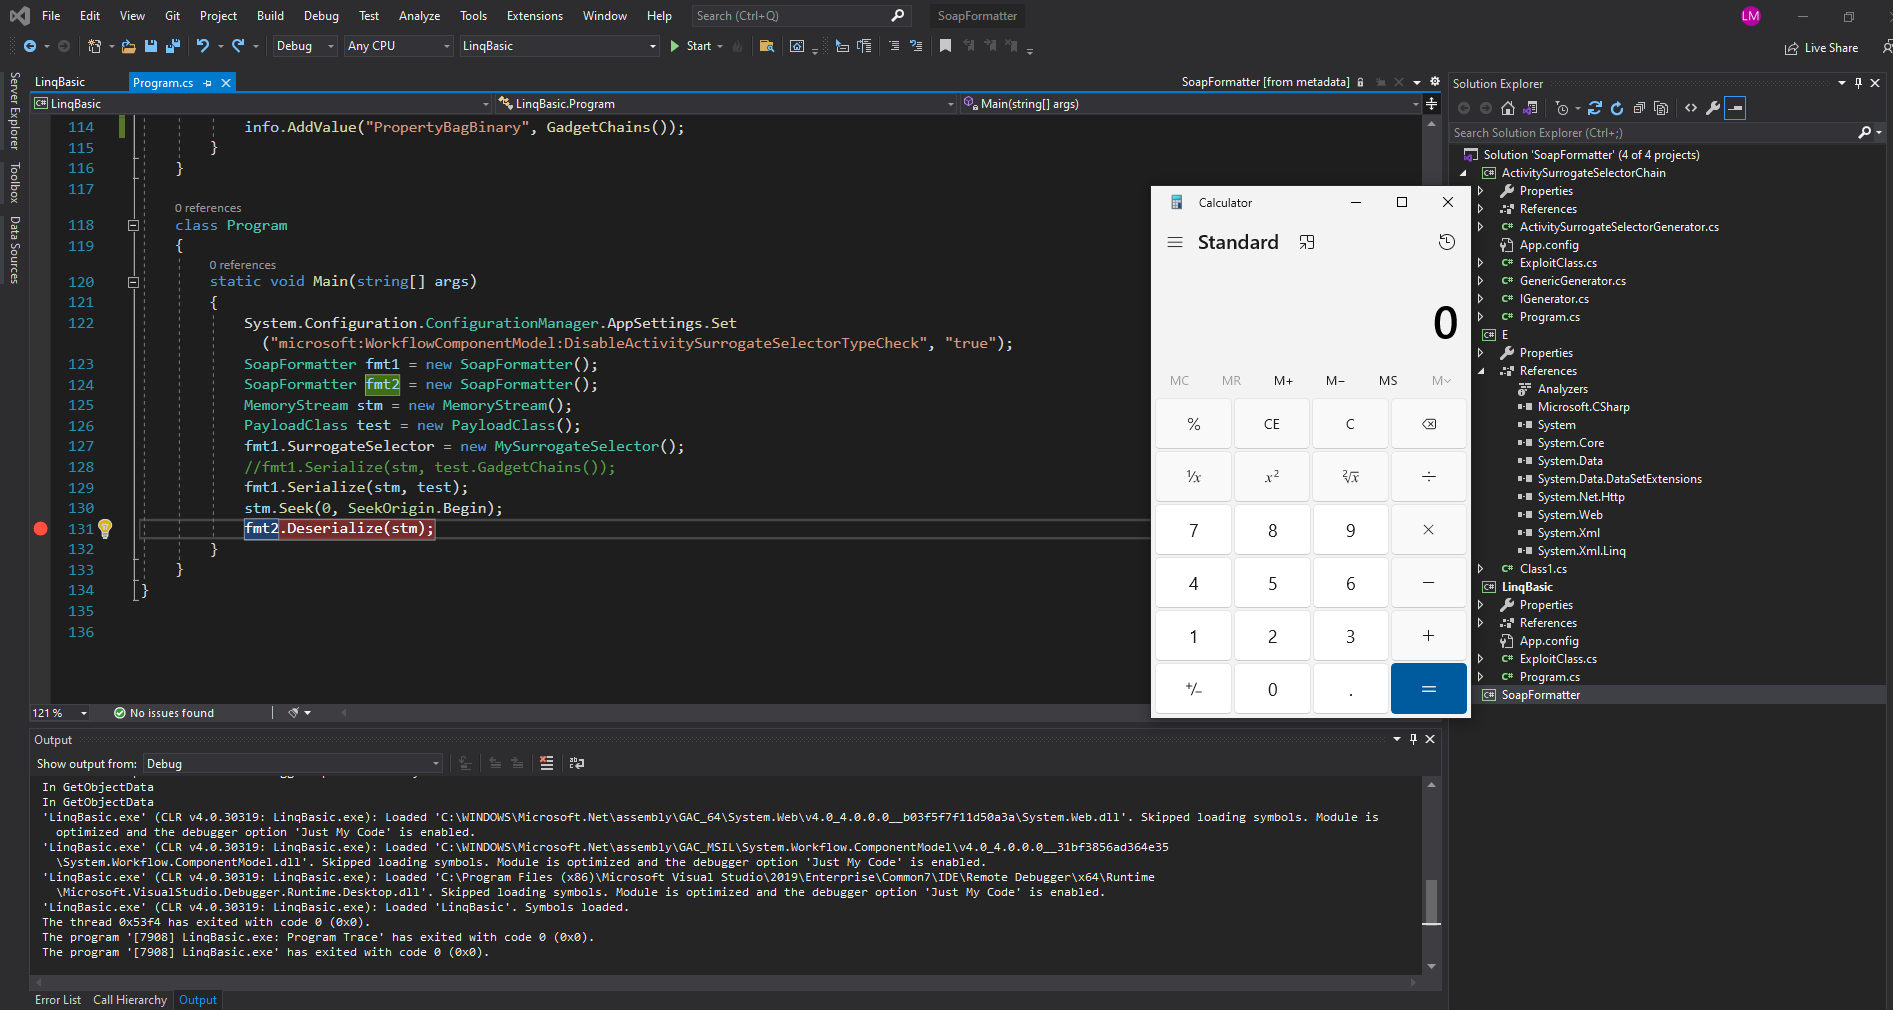
Task: Open the Extensions menu
Action: (534, 16)
